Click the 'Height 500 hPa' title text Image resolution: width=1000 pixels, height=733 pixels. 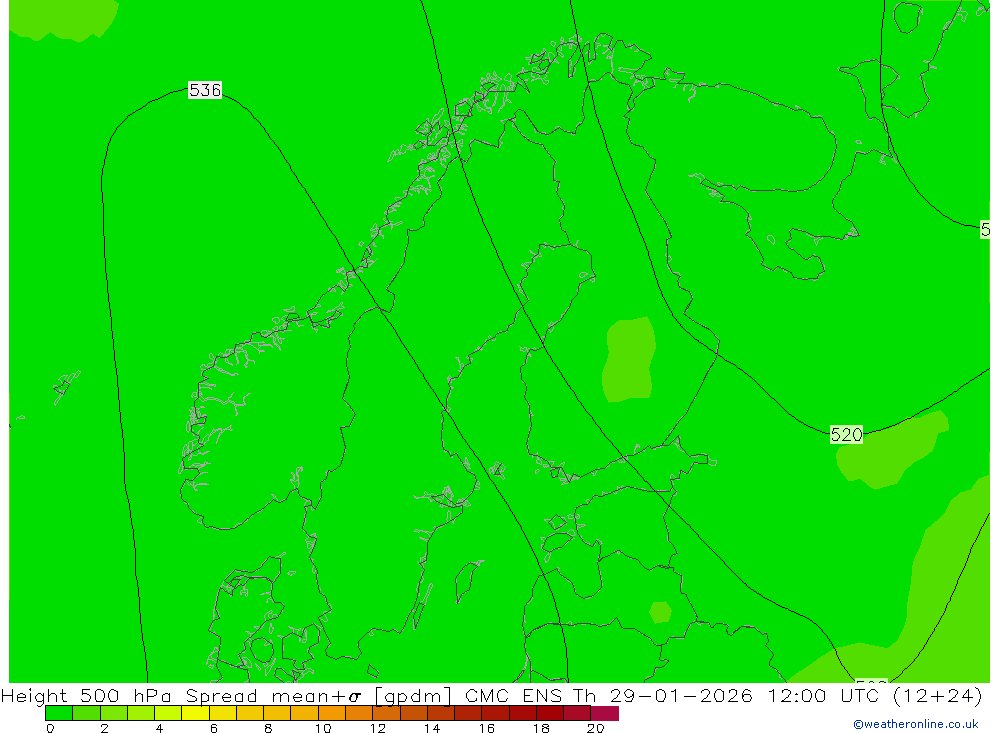86,695
